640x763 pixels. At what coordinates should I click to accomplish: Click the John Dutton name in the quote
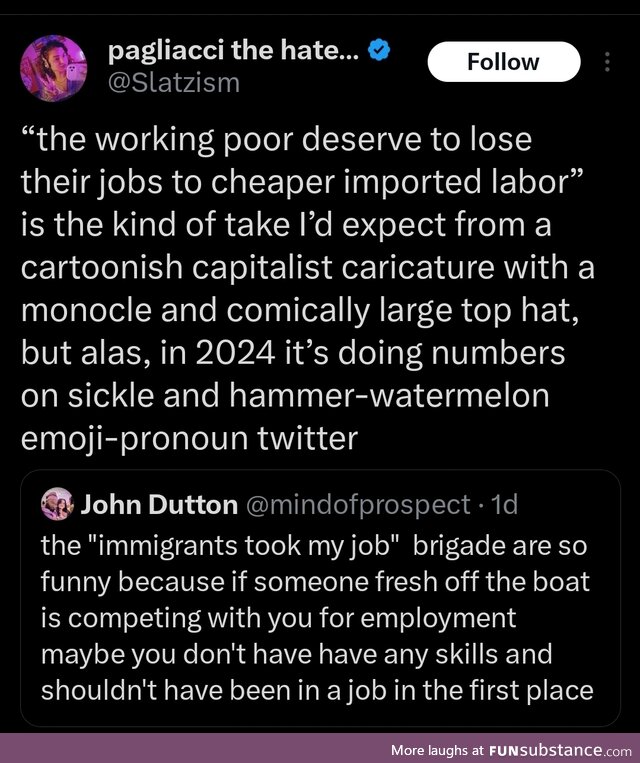pos(159,504)
